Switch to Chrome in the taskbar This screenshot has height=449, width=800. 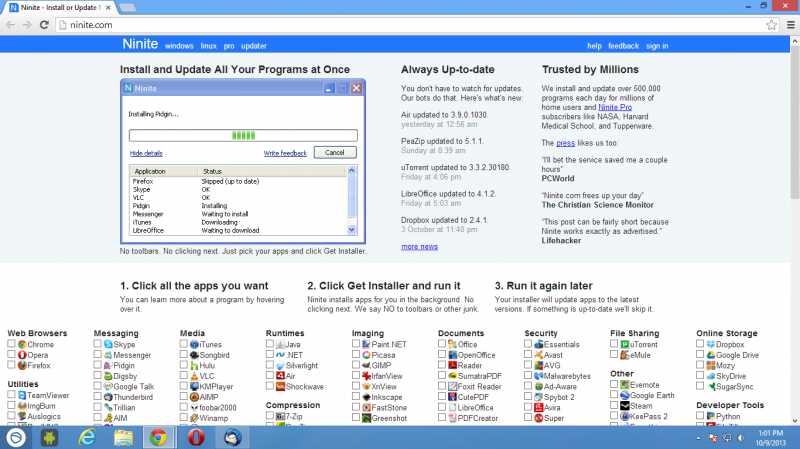158,438
